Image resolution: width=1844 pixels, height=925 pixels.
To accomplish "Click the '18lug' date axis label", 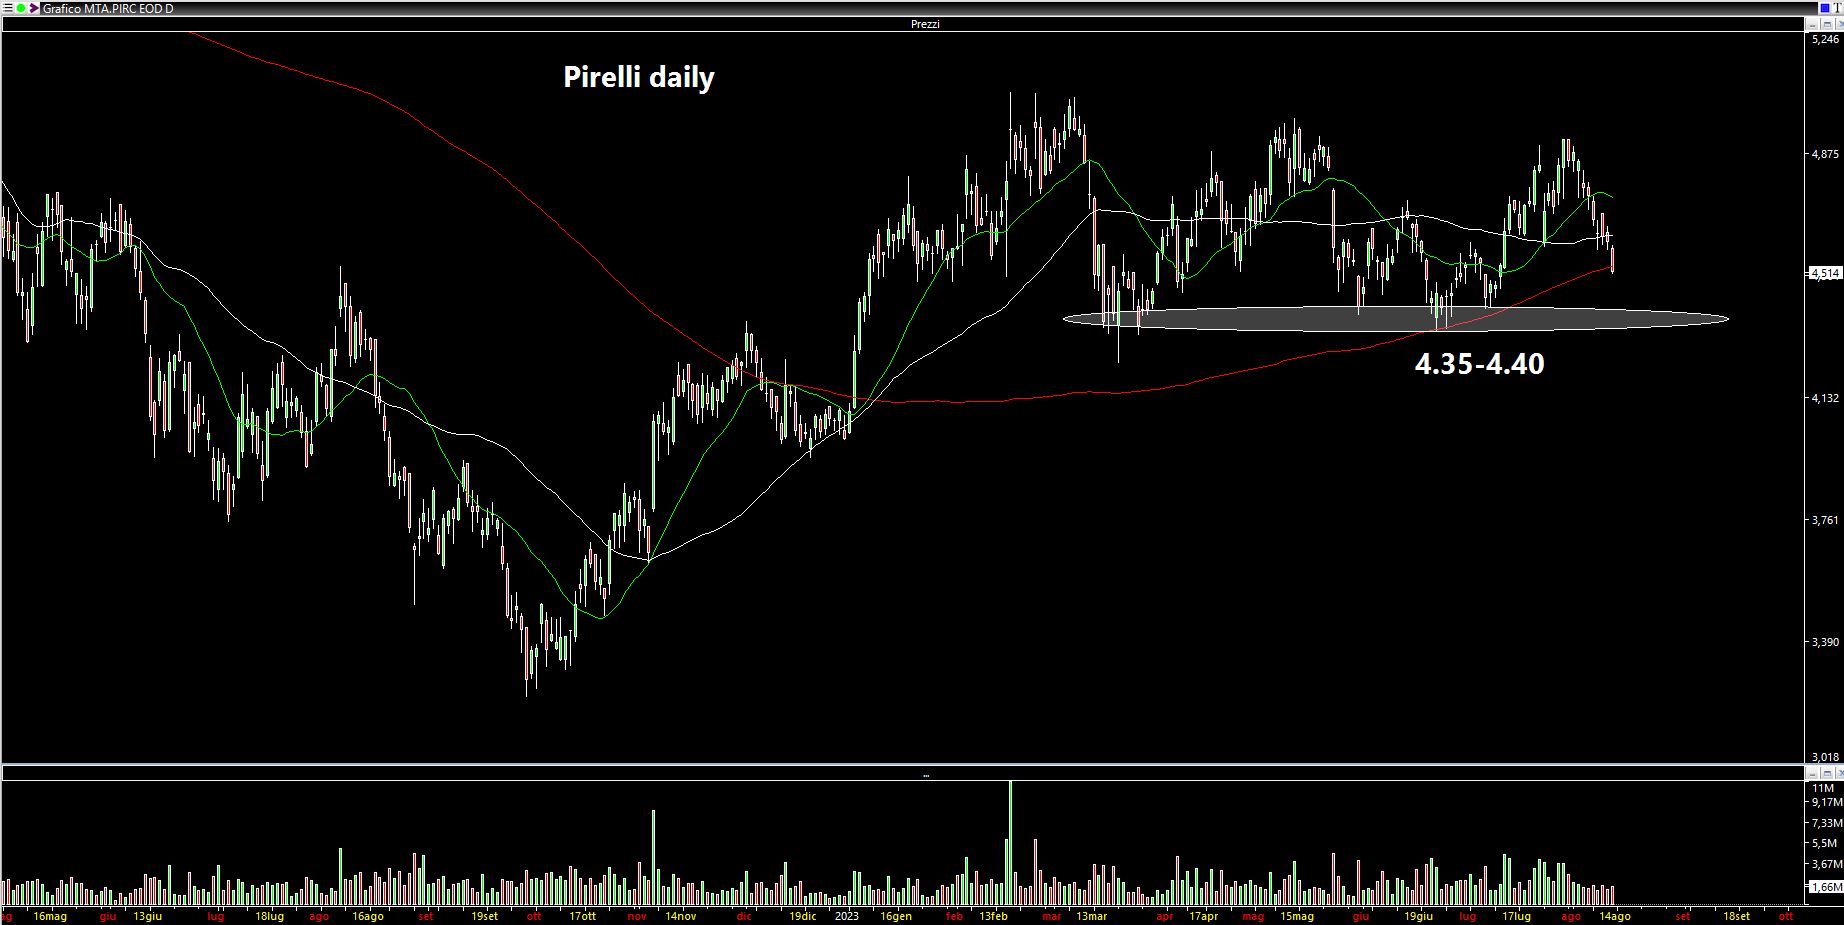I will [x=269, y=916].
